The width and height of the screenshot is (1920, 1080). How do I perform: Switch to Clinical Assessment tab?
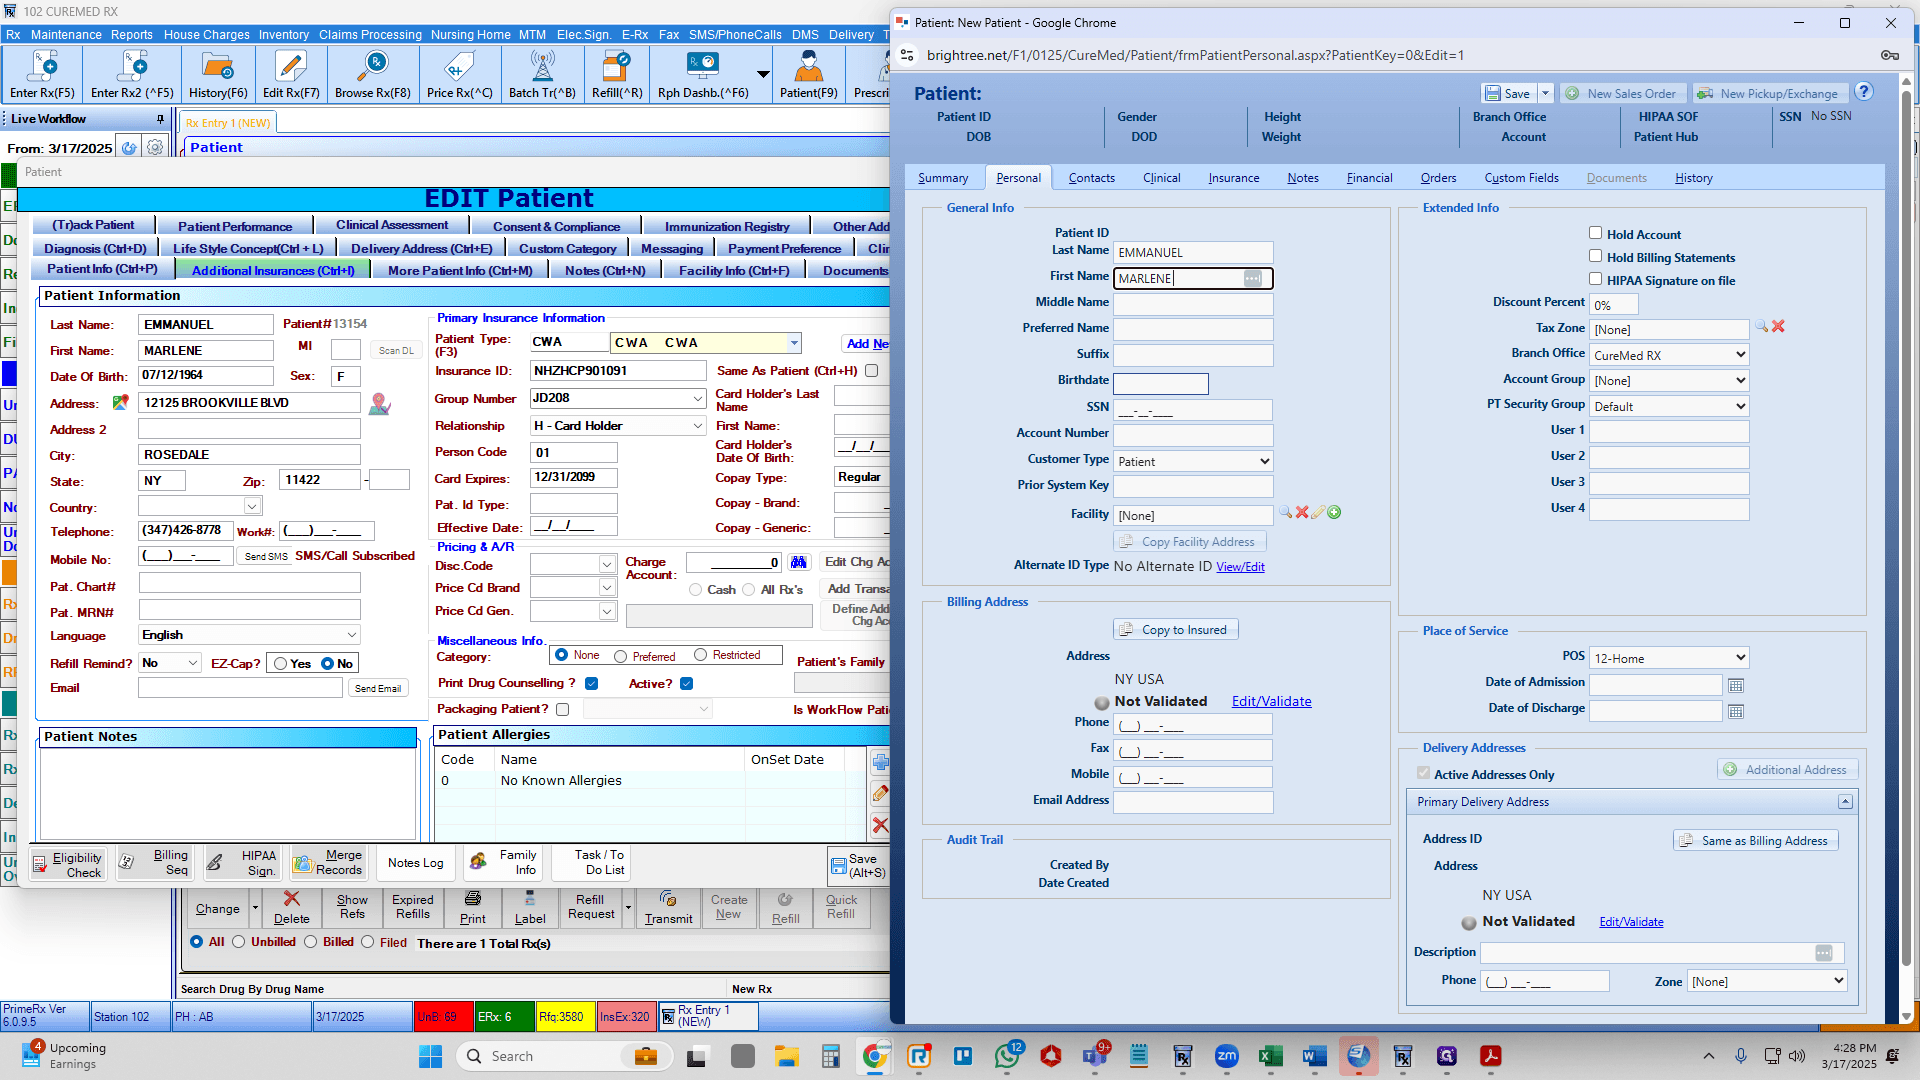point(392,226)
